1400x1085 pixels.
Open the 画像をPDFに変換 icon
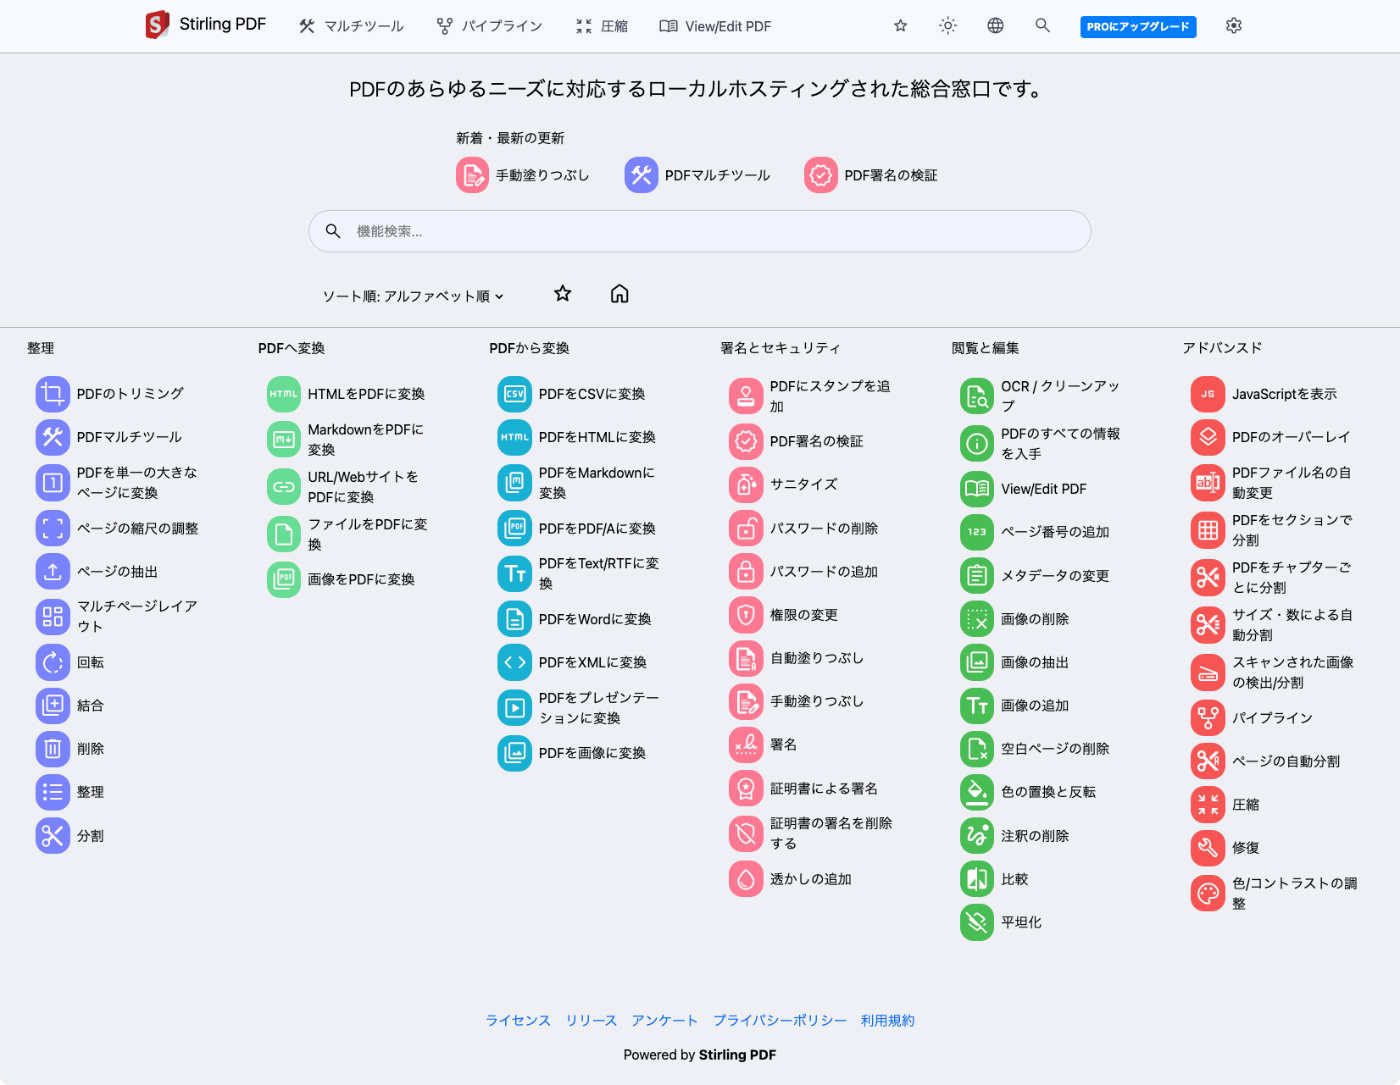click(x=284, y=579)
